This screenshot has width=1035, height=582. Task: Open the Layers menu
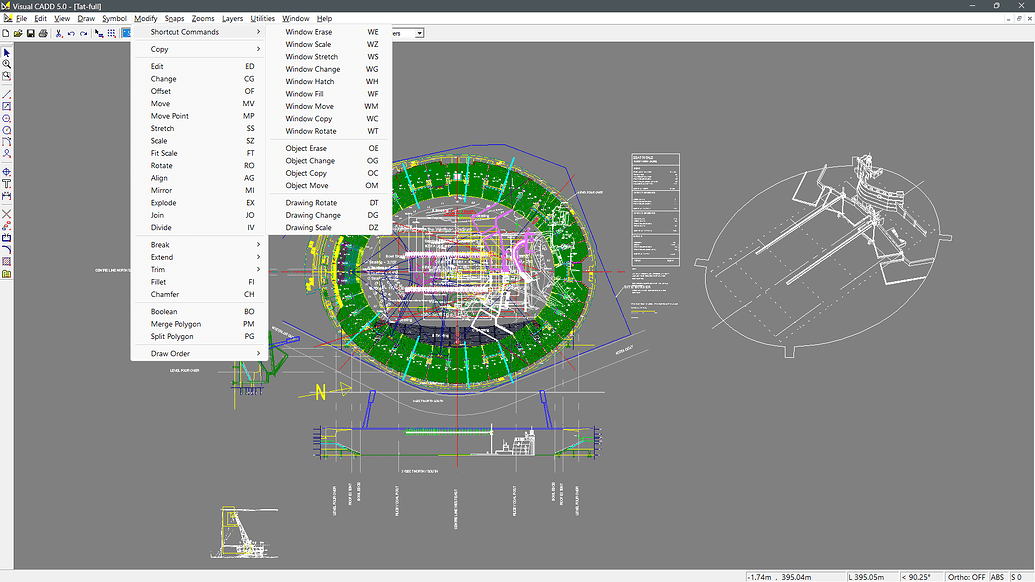pyautogui.click(x=232, y=18)
